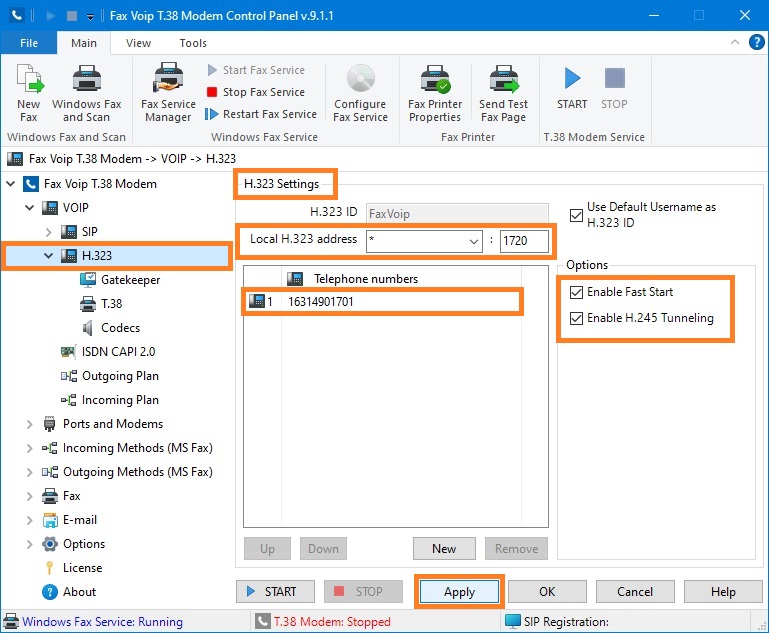Switch to the Tools tab
The width and height of the screenshot is (769, 633).
193,43
